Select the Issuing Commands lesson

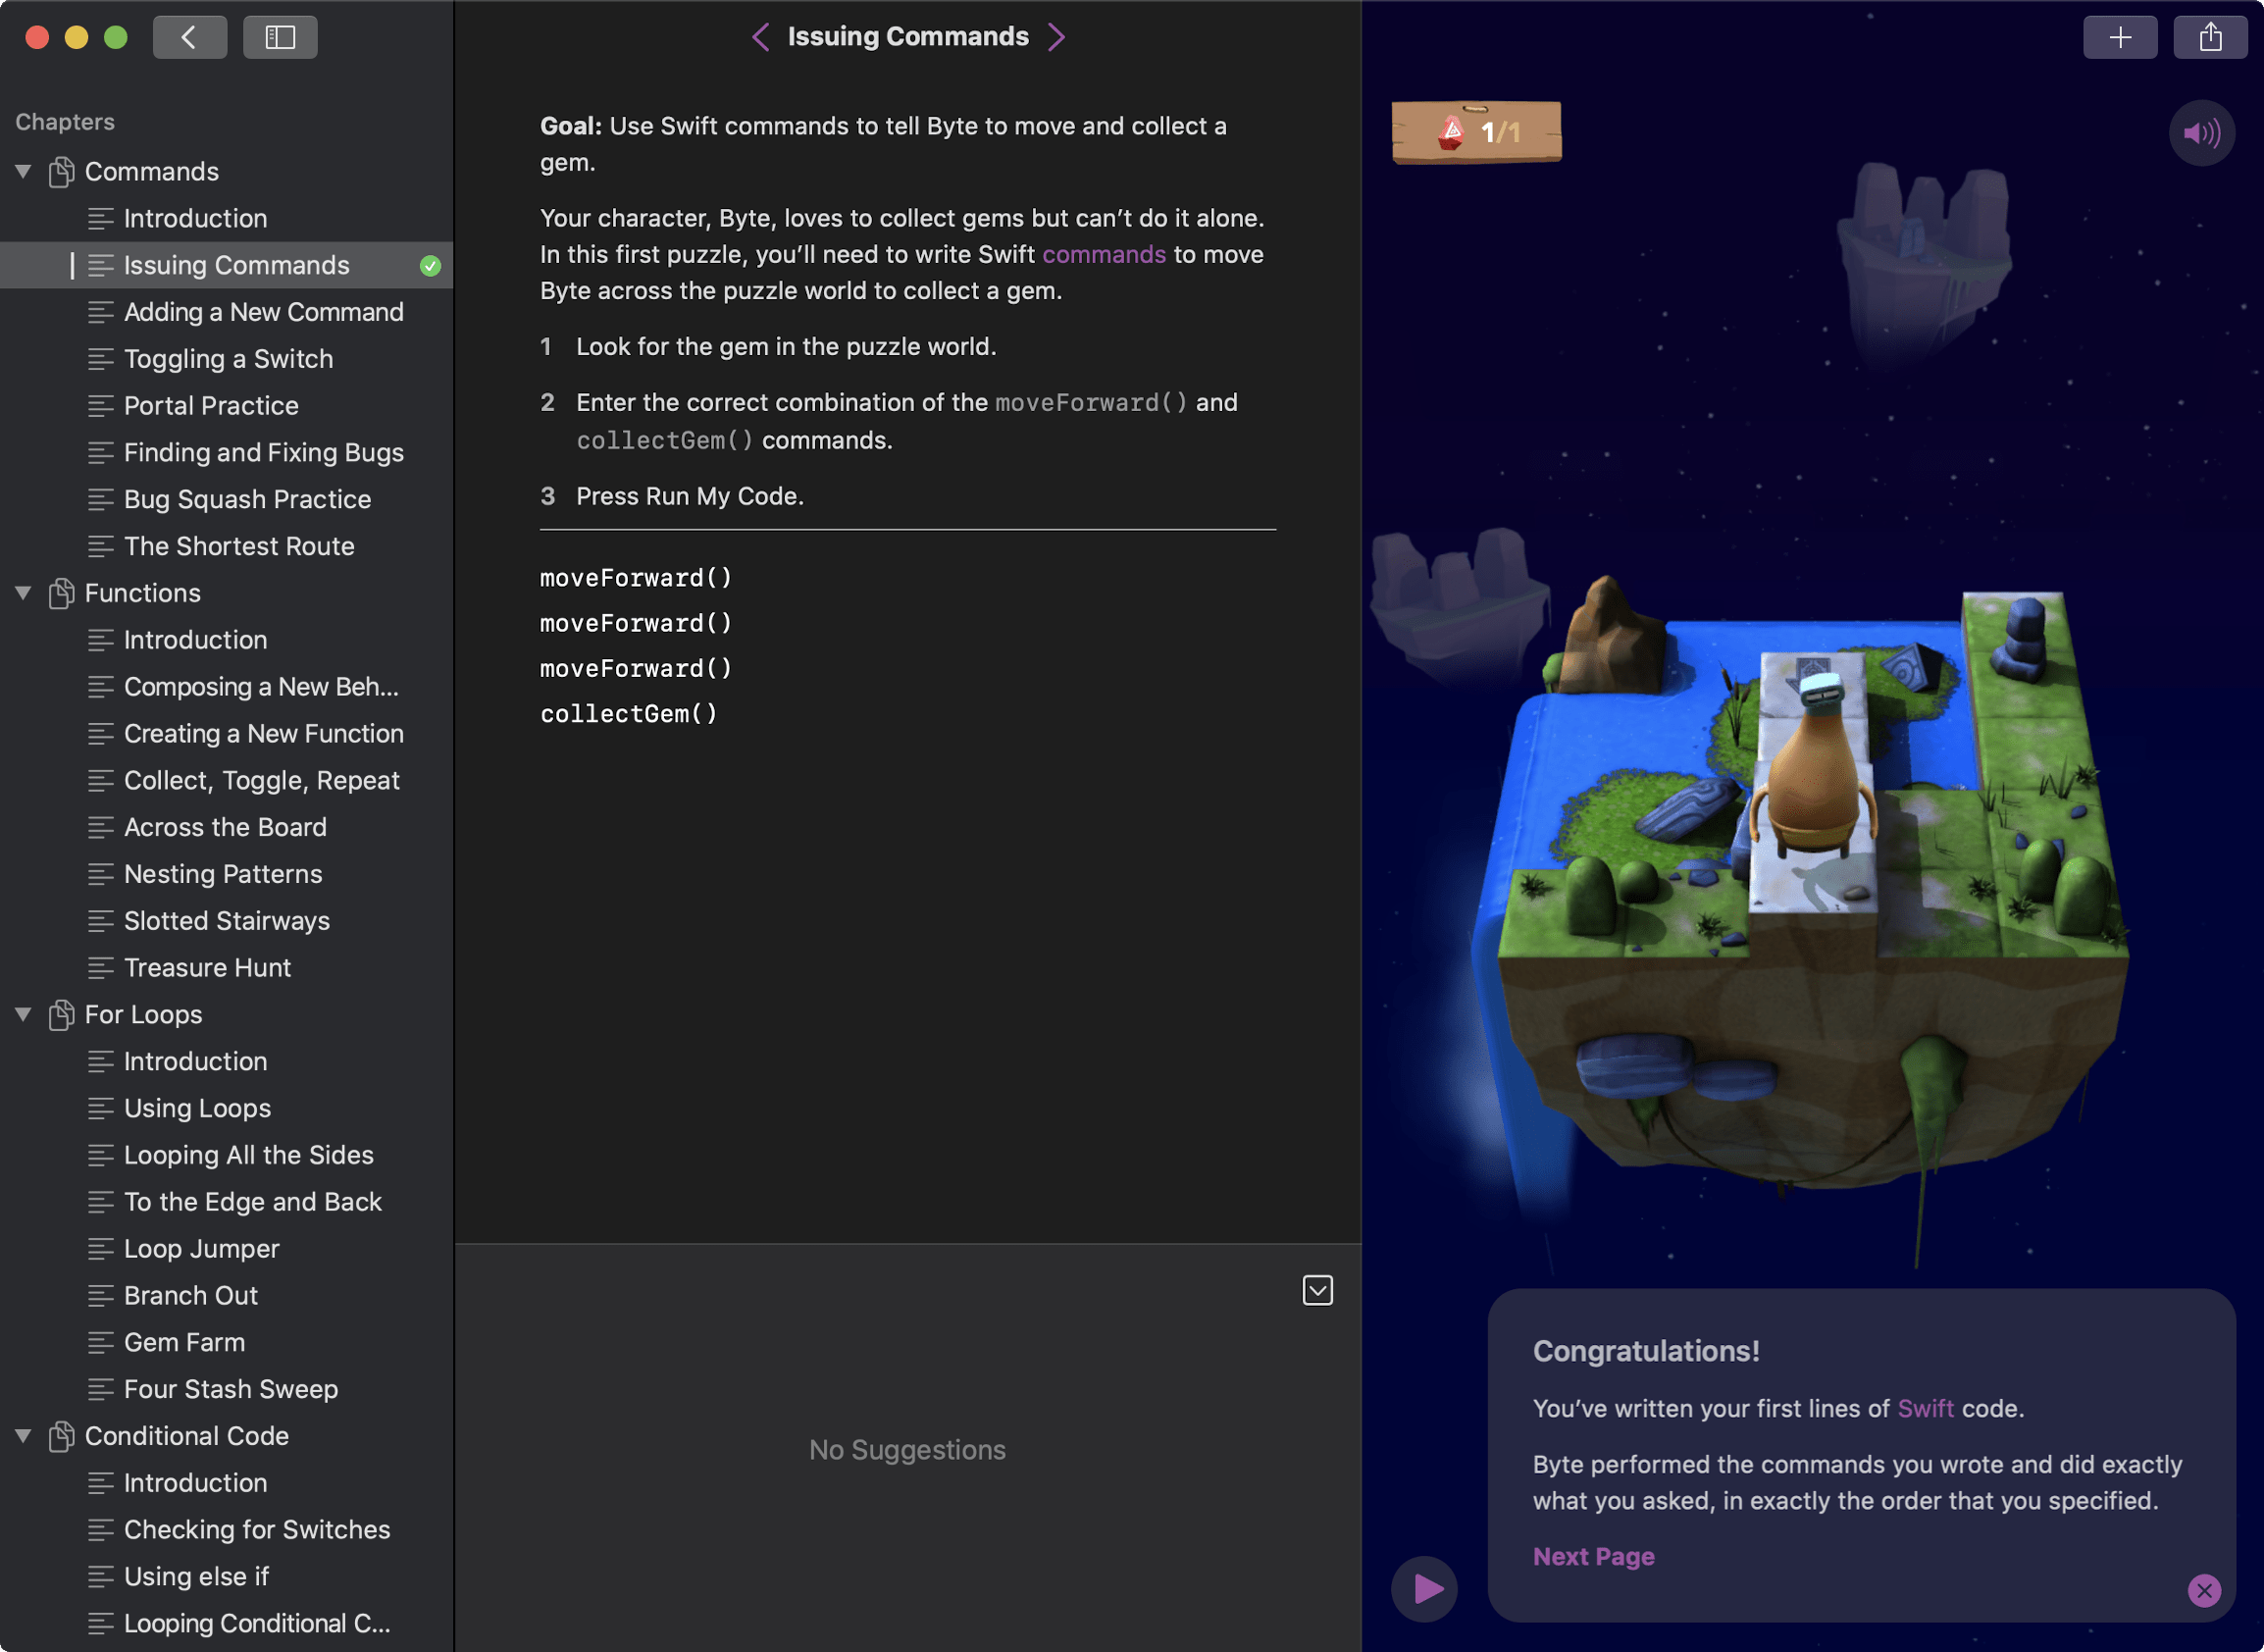(235, 264)
